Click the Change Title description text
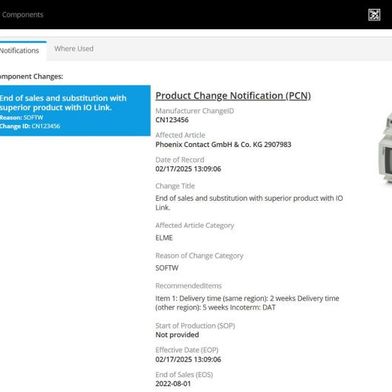This screenshot has height=392, width=392. 249,203
